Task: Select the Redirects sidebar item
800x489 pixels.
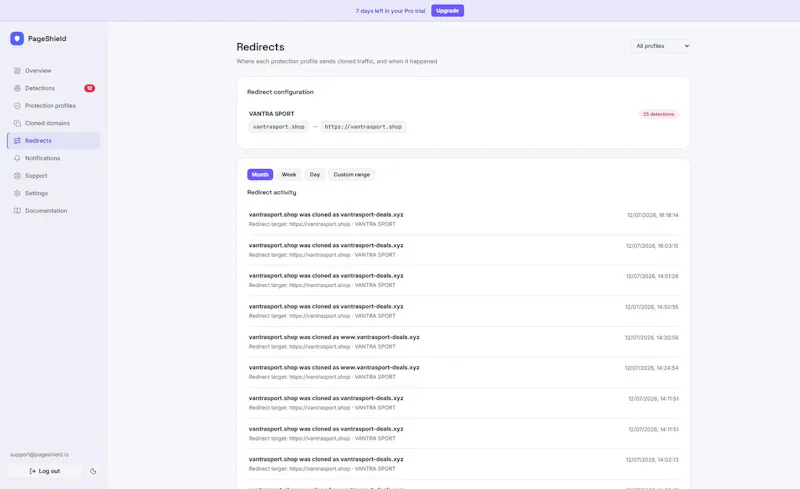Action: pyautogui.click(x=54, y=140)
